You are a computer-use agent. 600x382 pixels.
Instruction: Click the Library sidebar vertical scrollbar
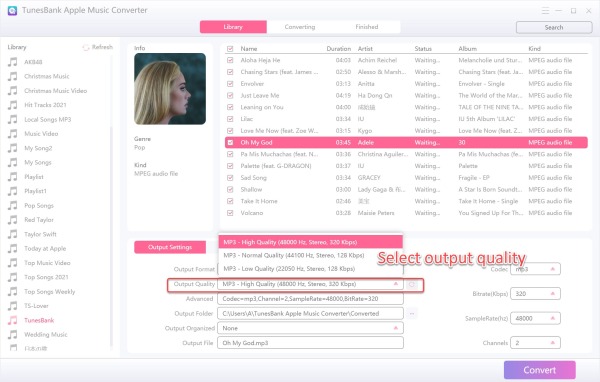point(111,237)
